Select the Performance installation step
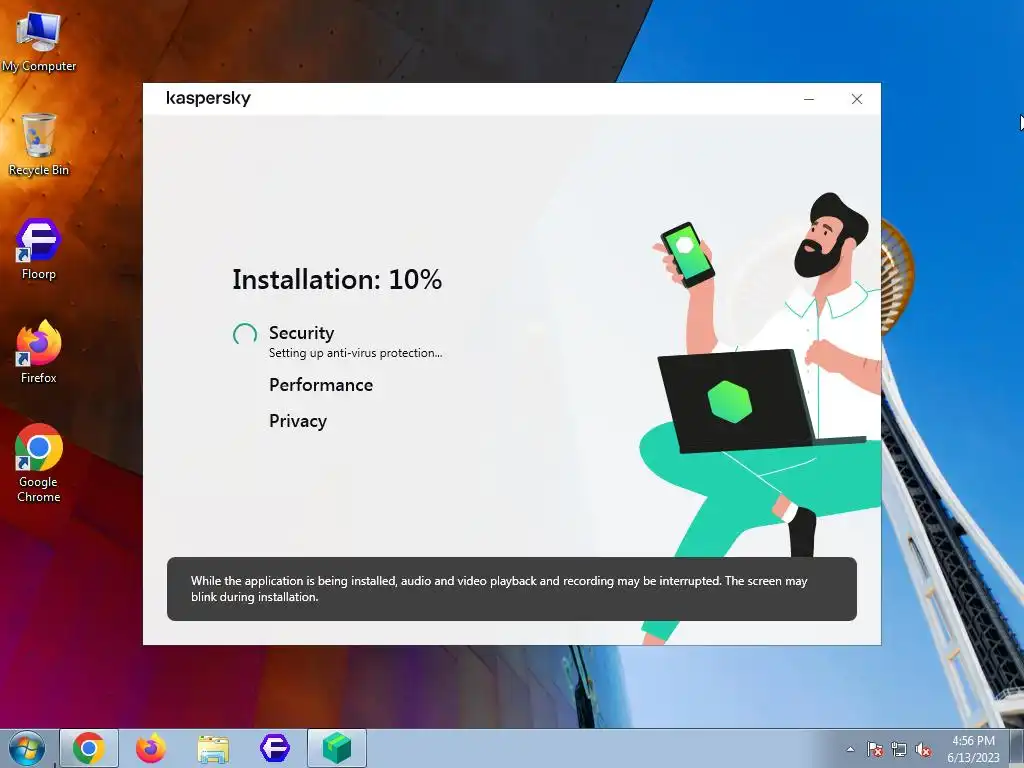 pyautogui.click(x=321, y=385)
